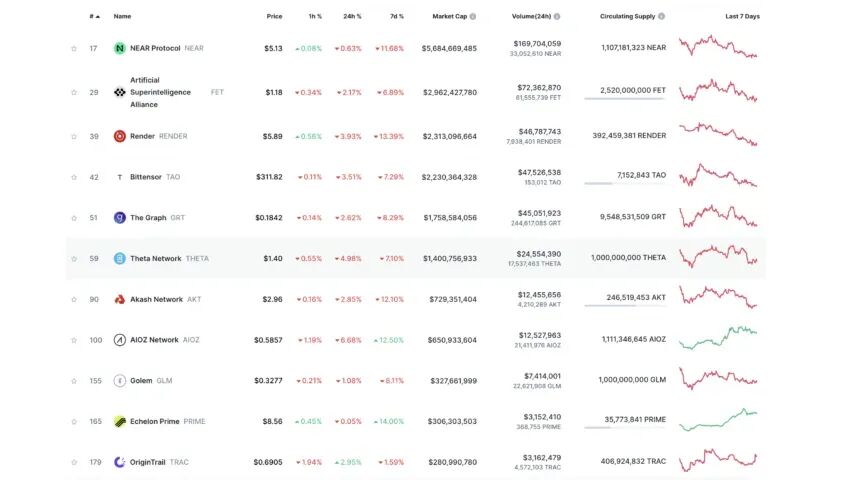850x480 pixels.
Task: Click the Theta Network coin logo
Action: point(120,258)
